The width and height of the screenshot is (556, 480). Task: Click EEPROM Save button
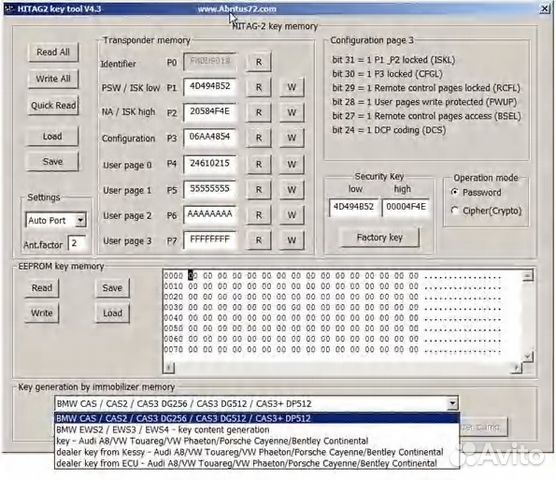pyautogui.click(x=112, y=288)
